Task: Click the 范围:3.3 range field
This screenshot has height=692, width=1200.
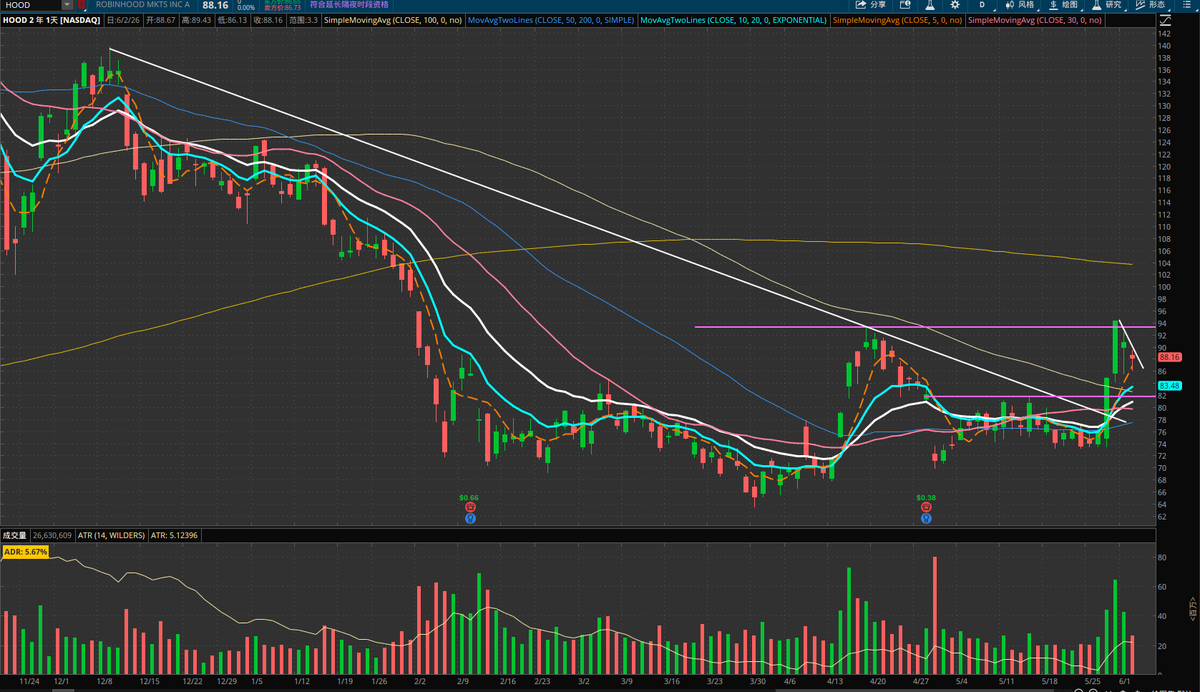Action: tap(304, 20)
